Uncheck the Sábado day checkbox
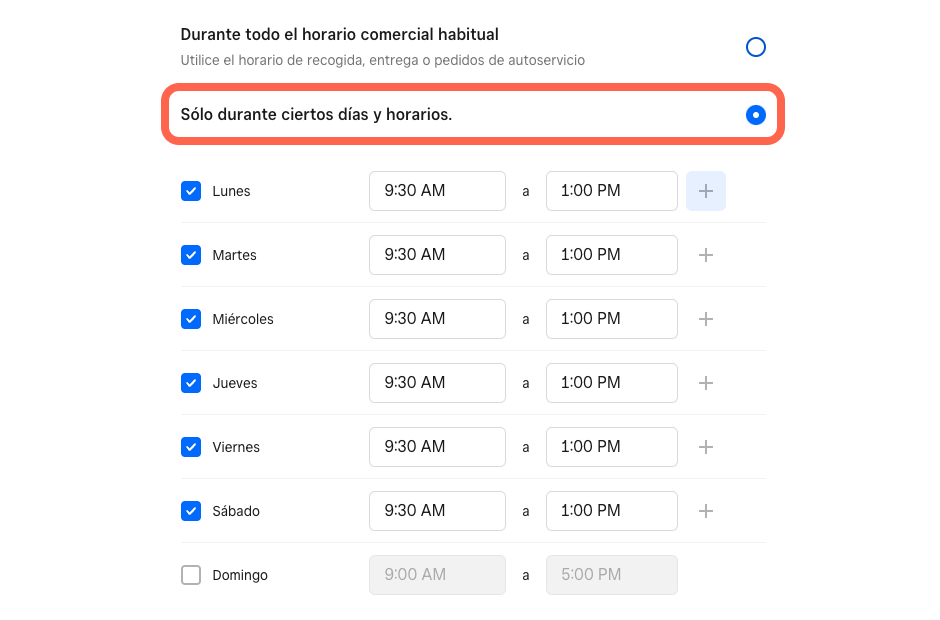This screenshot has height=620, width=940. pos(191,511)
